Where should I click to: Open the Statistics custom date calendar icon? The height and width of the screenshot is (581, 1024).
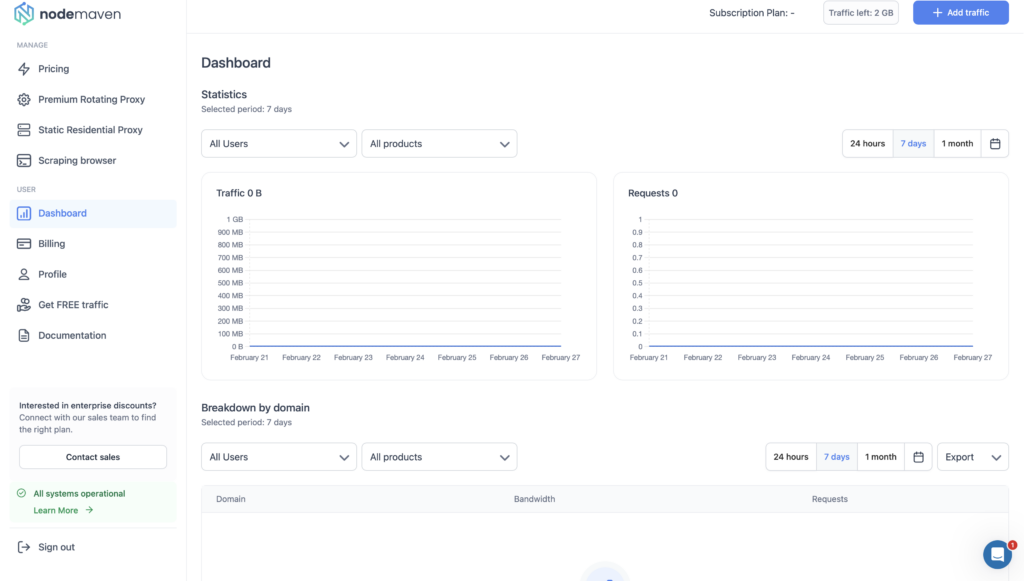click(x=995, y=144)
